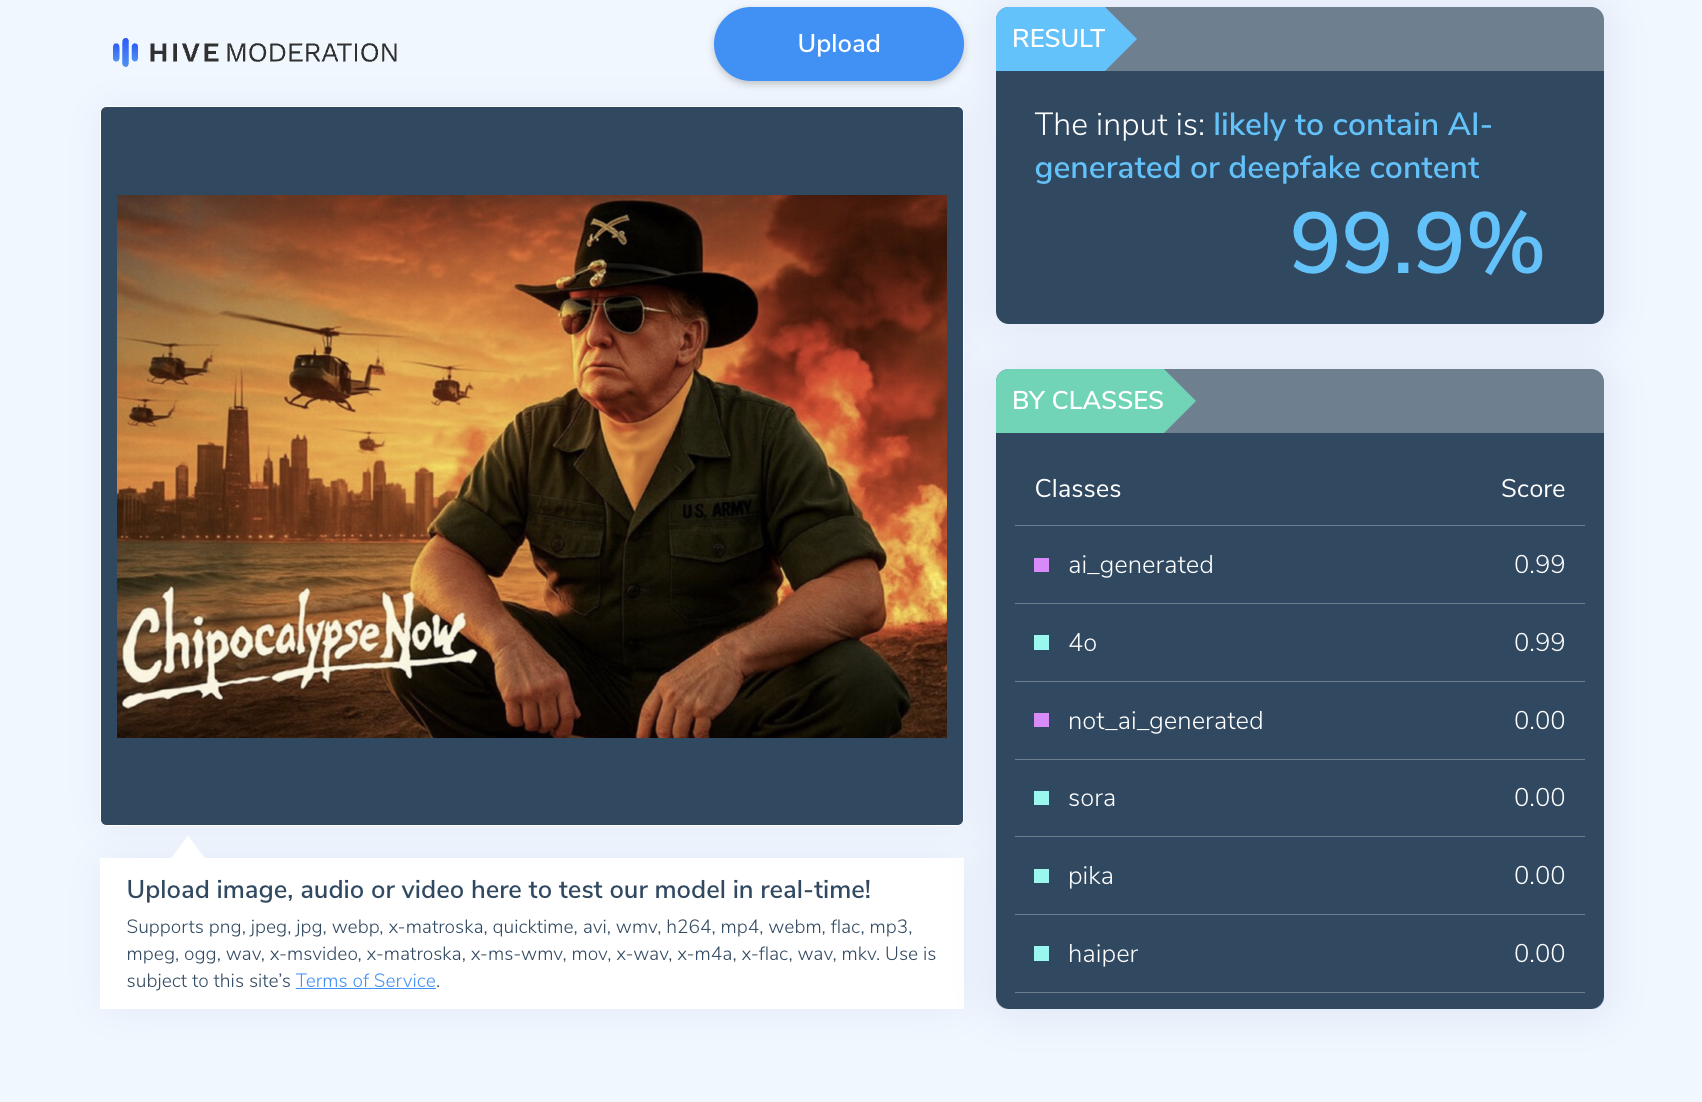This screenshot has width=1702, height=1102.
Task: Select the haiper class label
Action: [1103, 954]
